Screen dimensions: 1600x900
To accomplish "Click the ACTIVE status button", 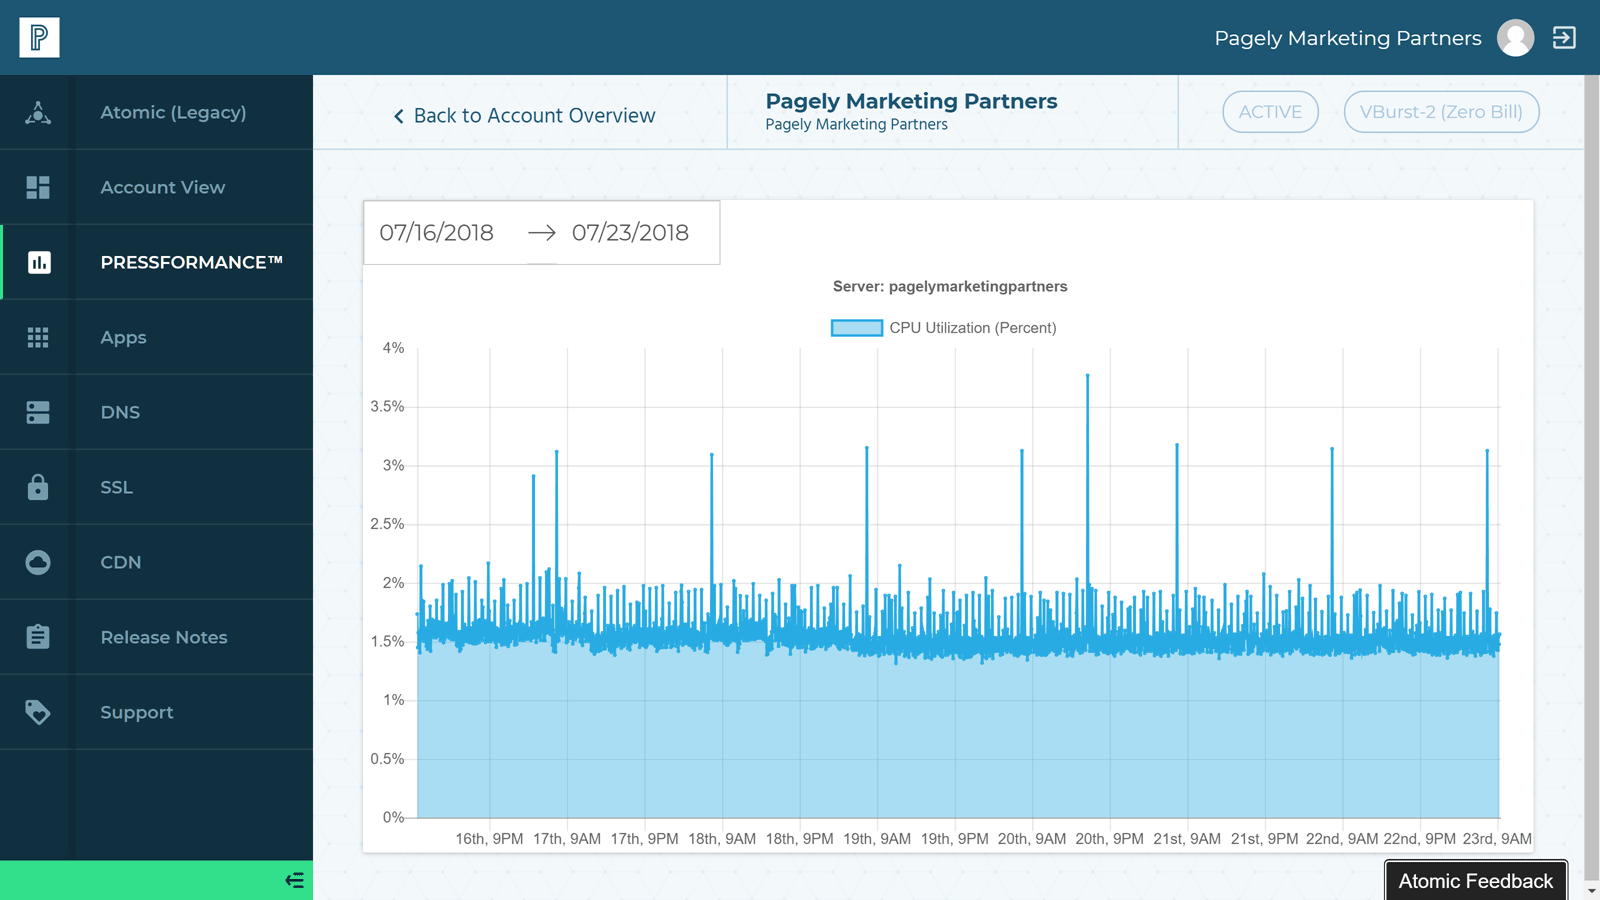I will (1270, 112).
